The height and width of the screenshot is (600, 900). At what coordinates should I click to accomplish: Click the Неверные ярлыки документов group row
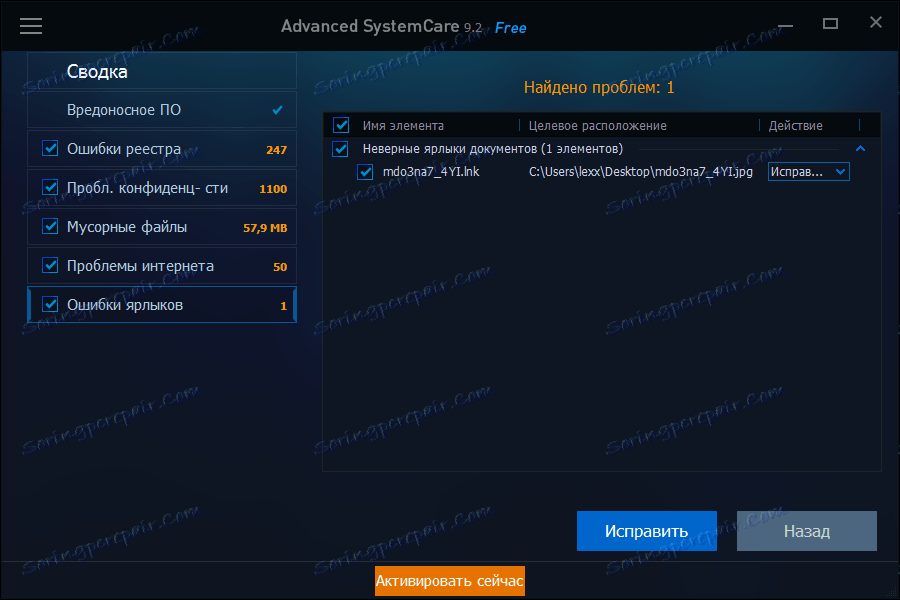601,149
